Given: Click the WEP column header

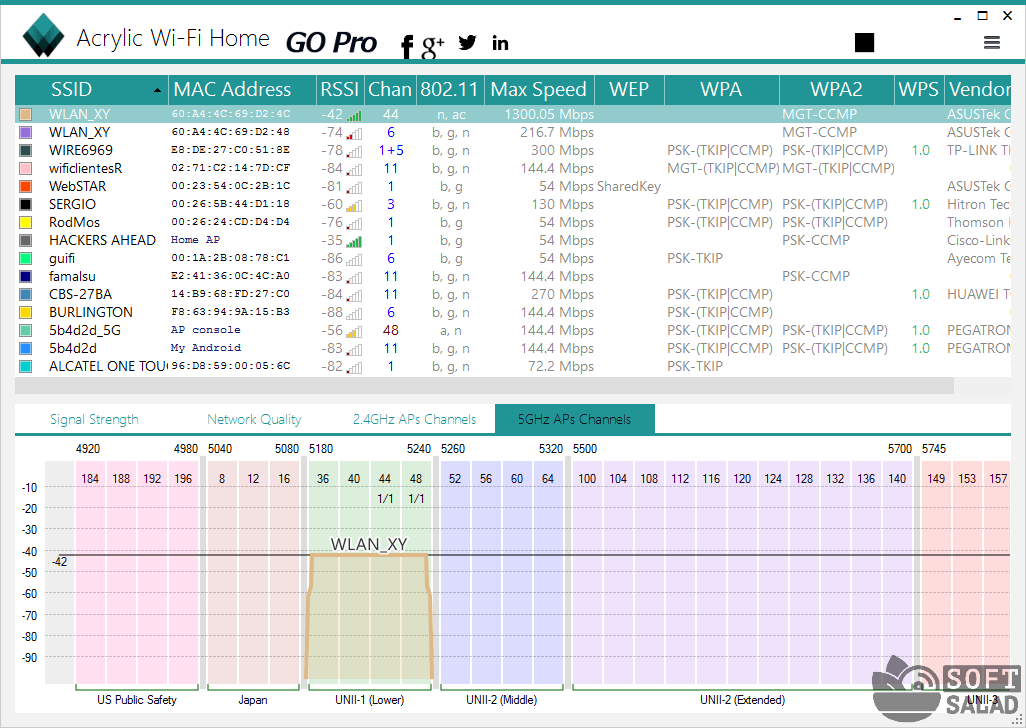Looking at the screenshot, I should [629, 90].
